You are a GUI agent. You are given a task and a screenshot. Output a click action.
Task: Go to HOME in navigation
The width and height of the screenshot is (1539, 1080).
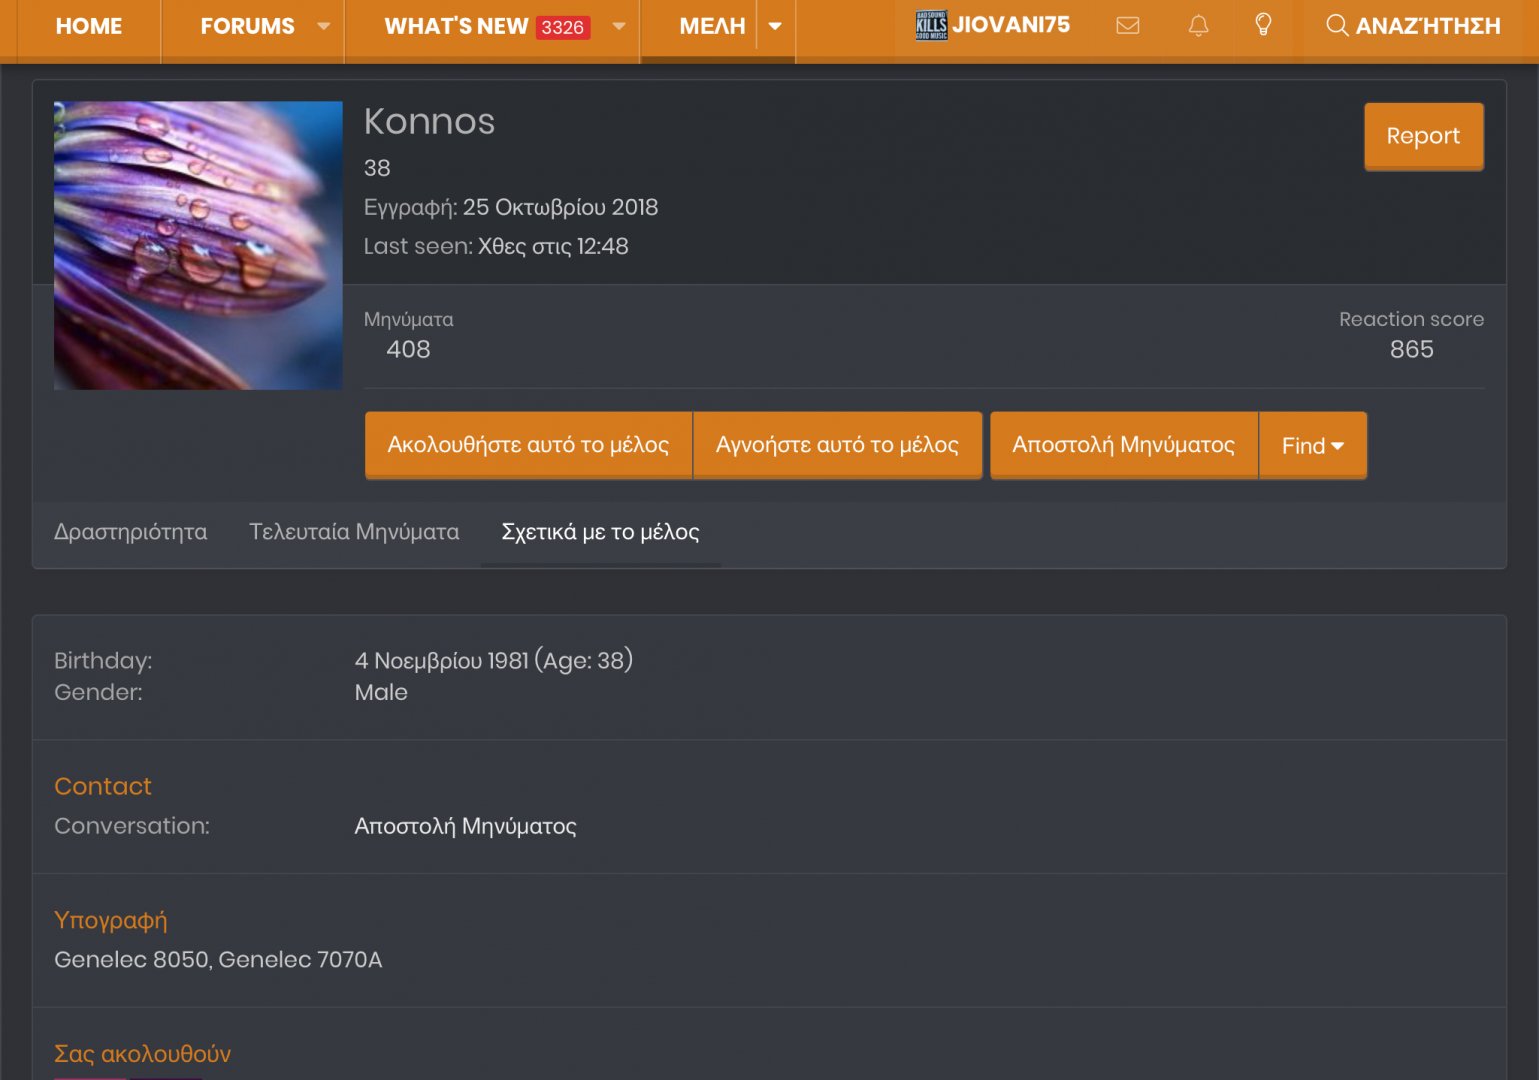pos(89,26)
